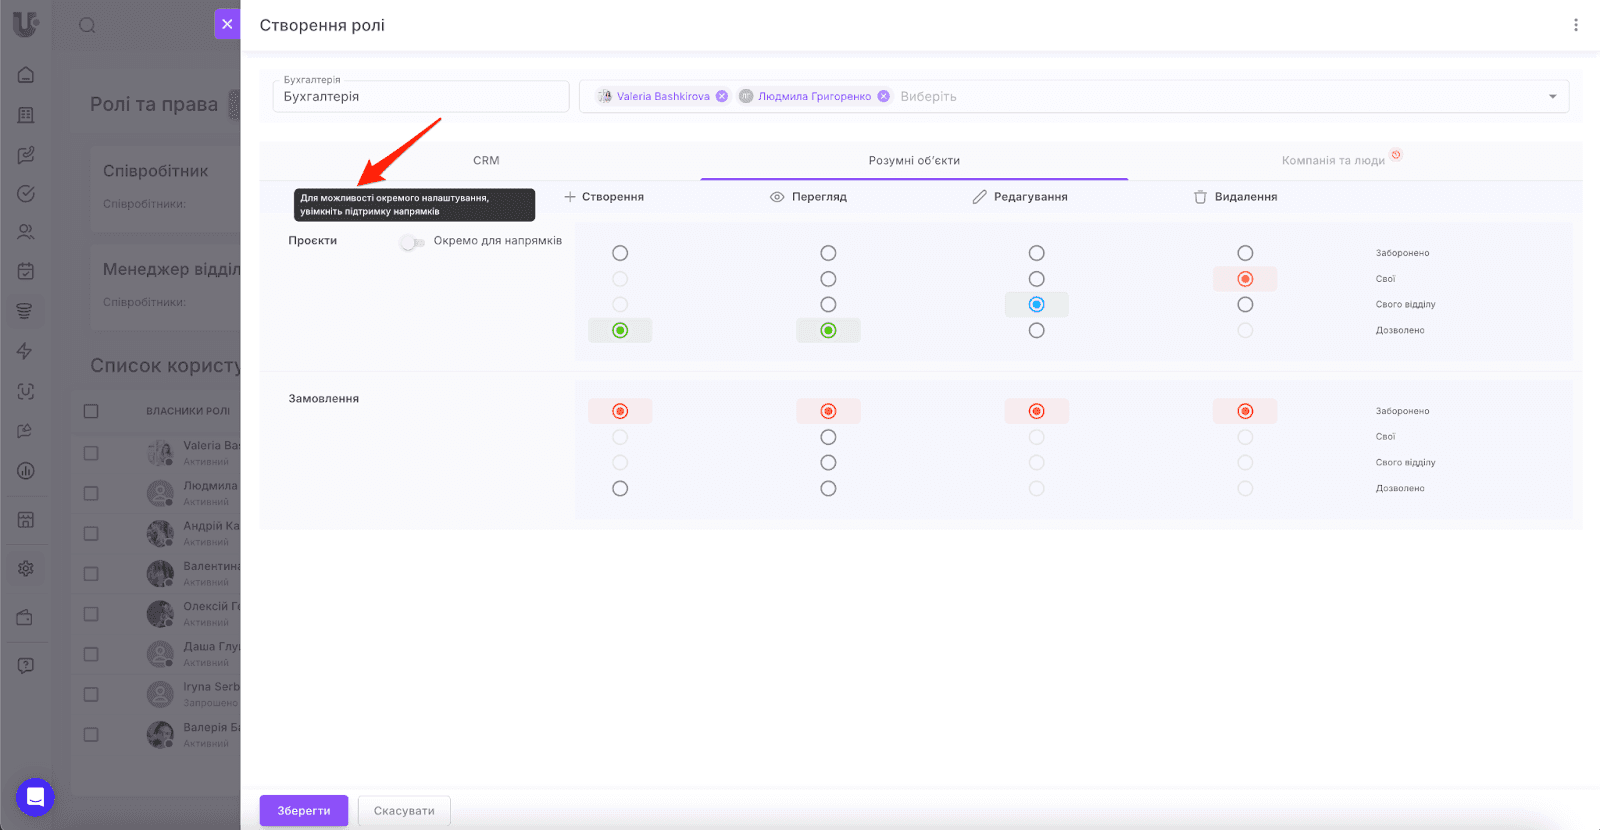1600x830 pixels.
Task: Open the face-scan icon in the sidebar
Action: click(x=26, y=391)
